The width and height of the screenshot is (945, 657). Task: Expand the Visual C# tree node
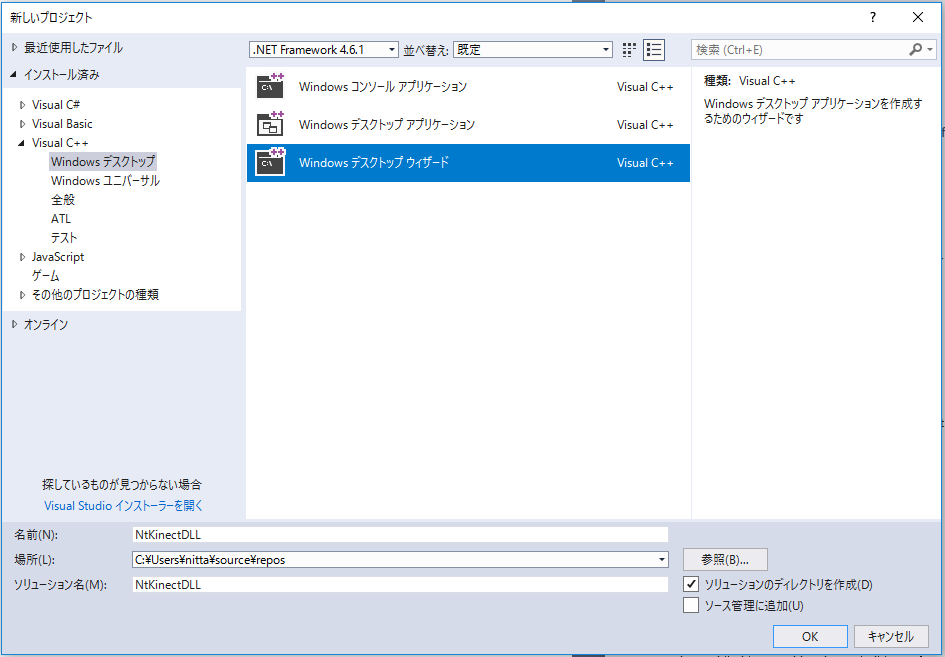[23, 105]
